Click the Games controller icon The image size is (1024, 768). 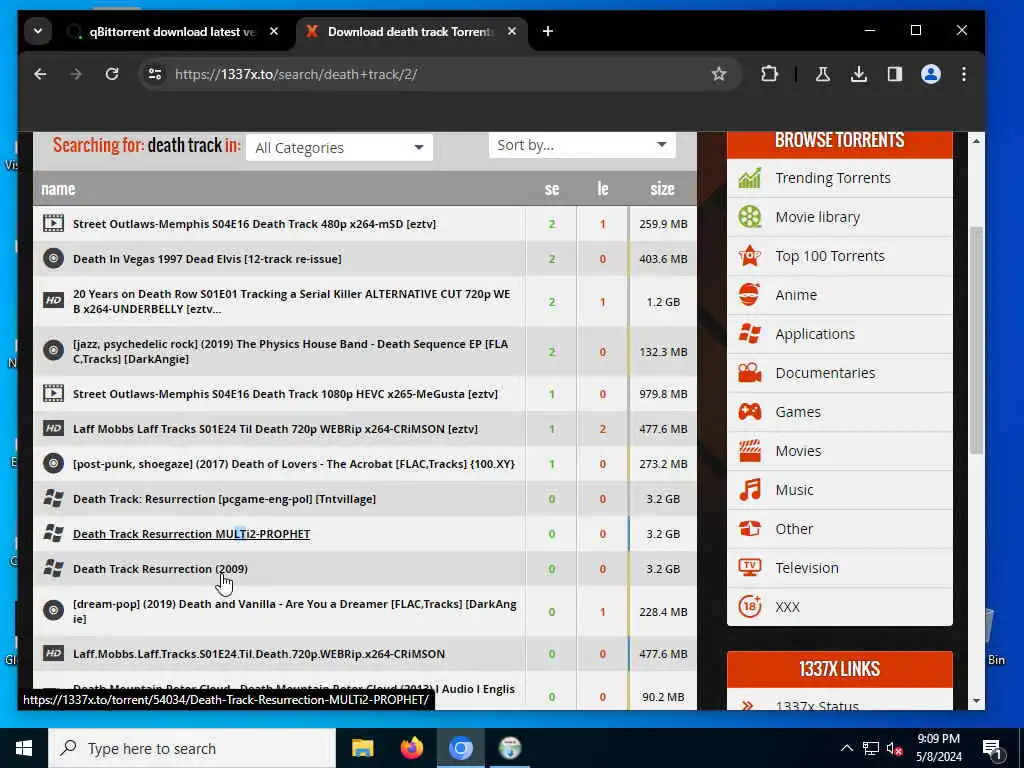pos(750,411)
